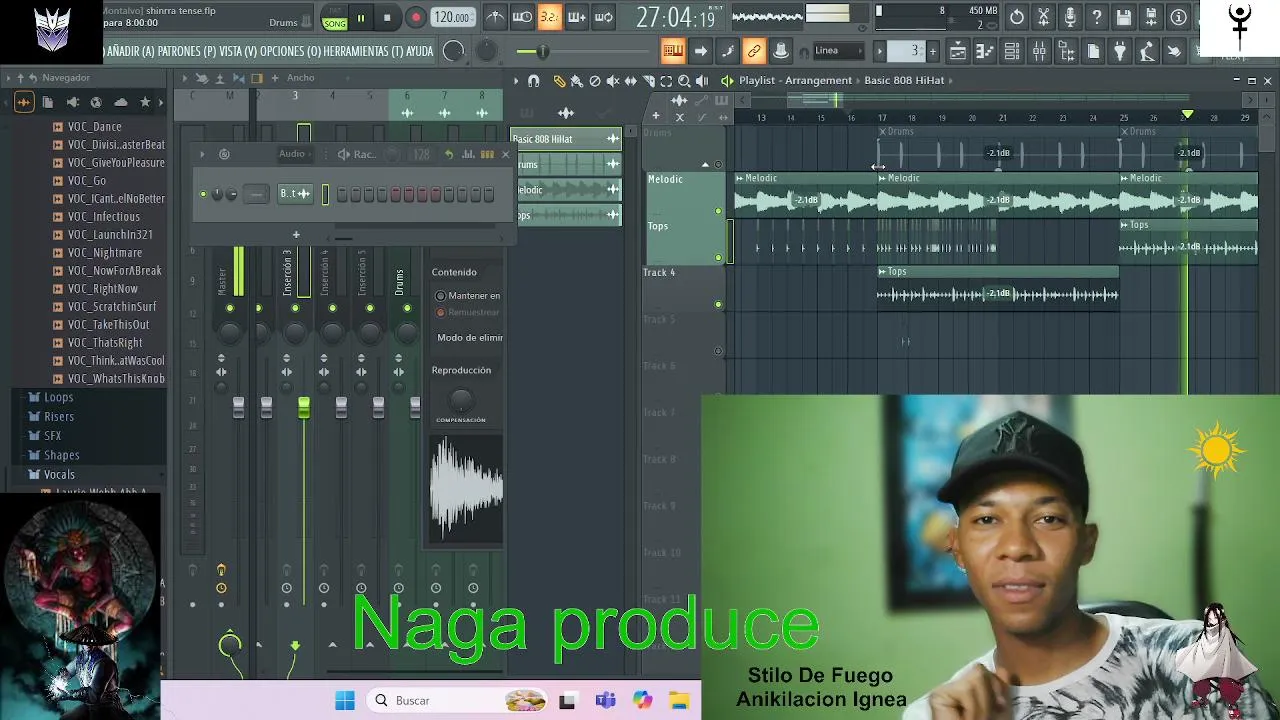Image resolution: width=1280 pixels, height=720 pixels.
Task: Collapse the Vocals folder in the browser
Action: click(59, 474)
